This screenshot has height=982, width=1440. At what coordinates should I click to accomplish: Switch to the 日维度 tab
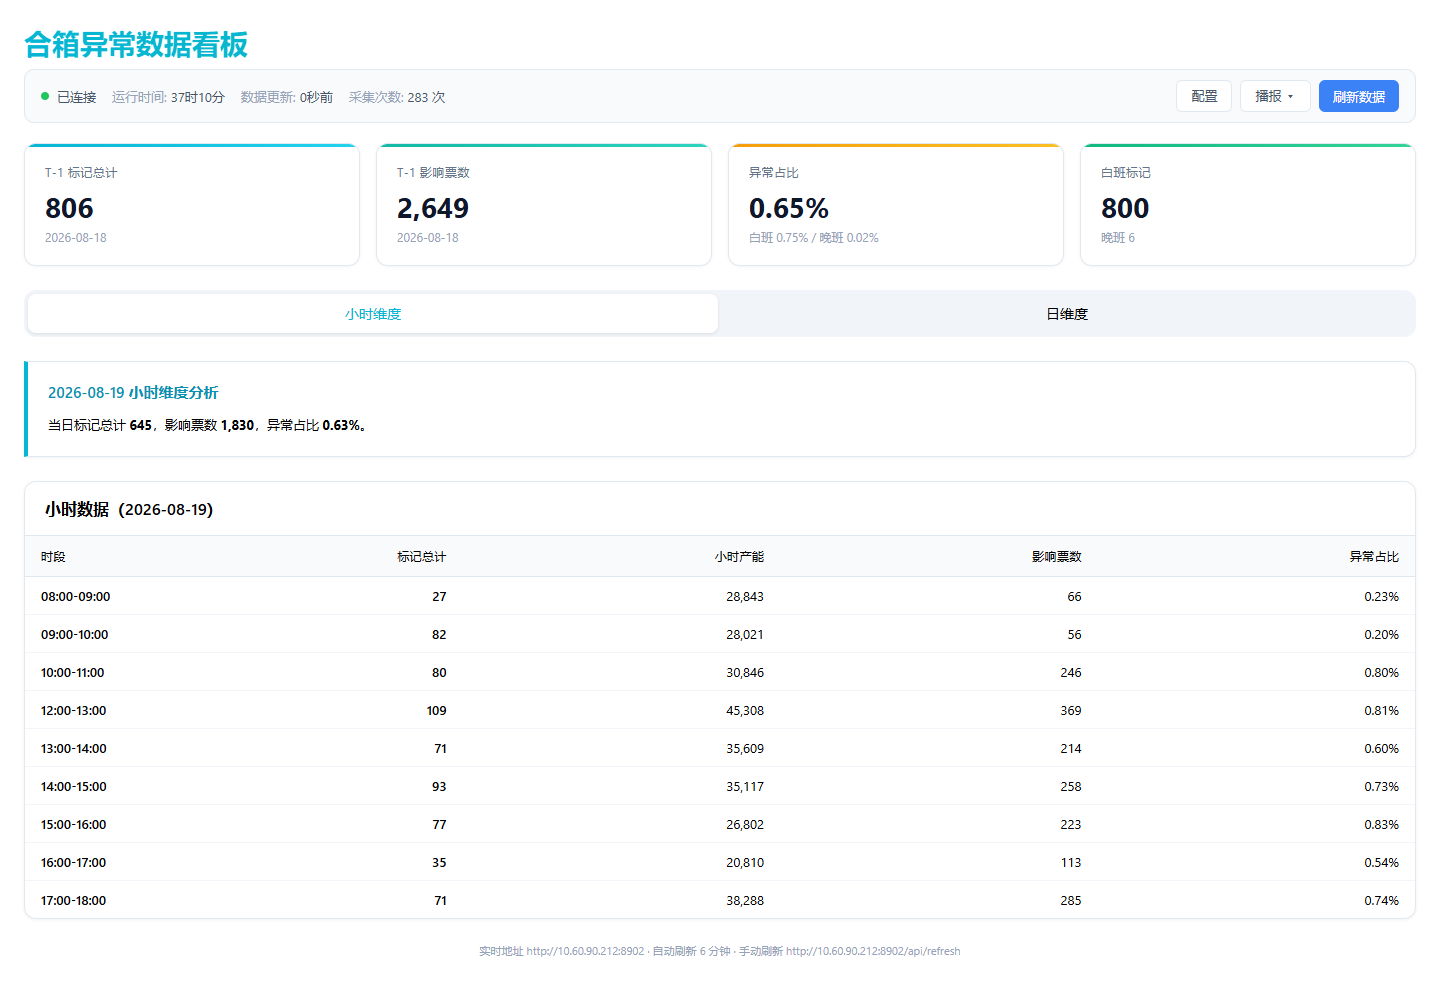tap(1067, 314)
